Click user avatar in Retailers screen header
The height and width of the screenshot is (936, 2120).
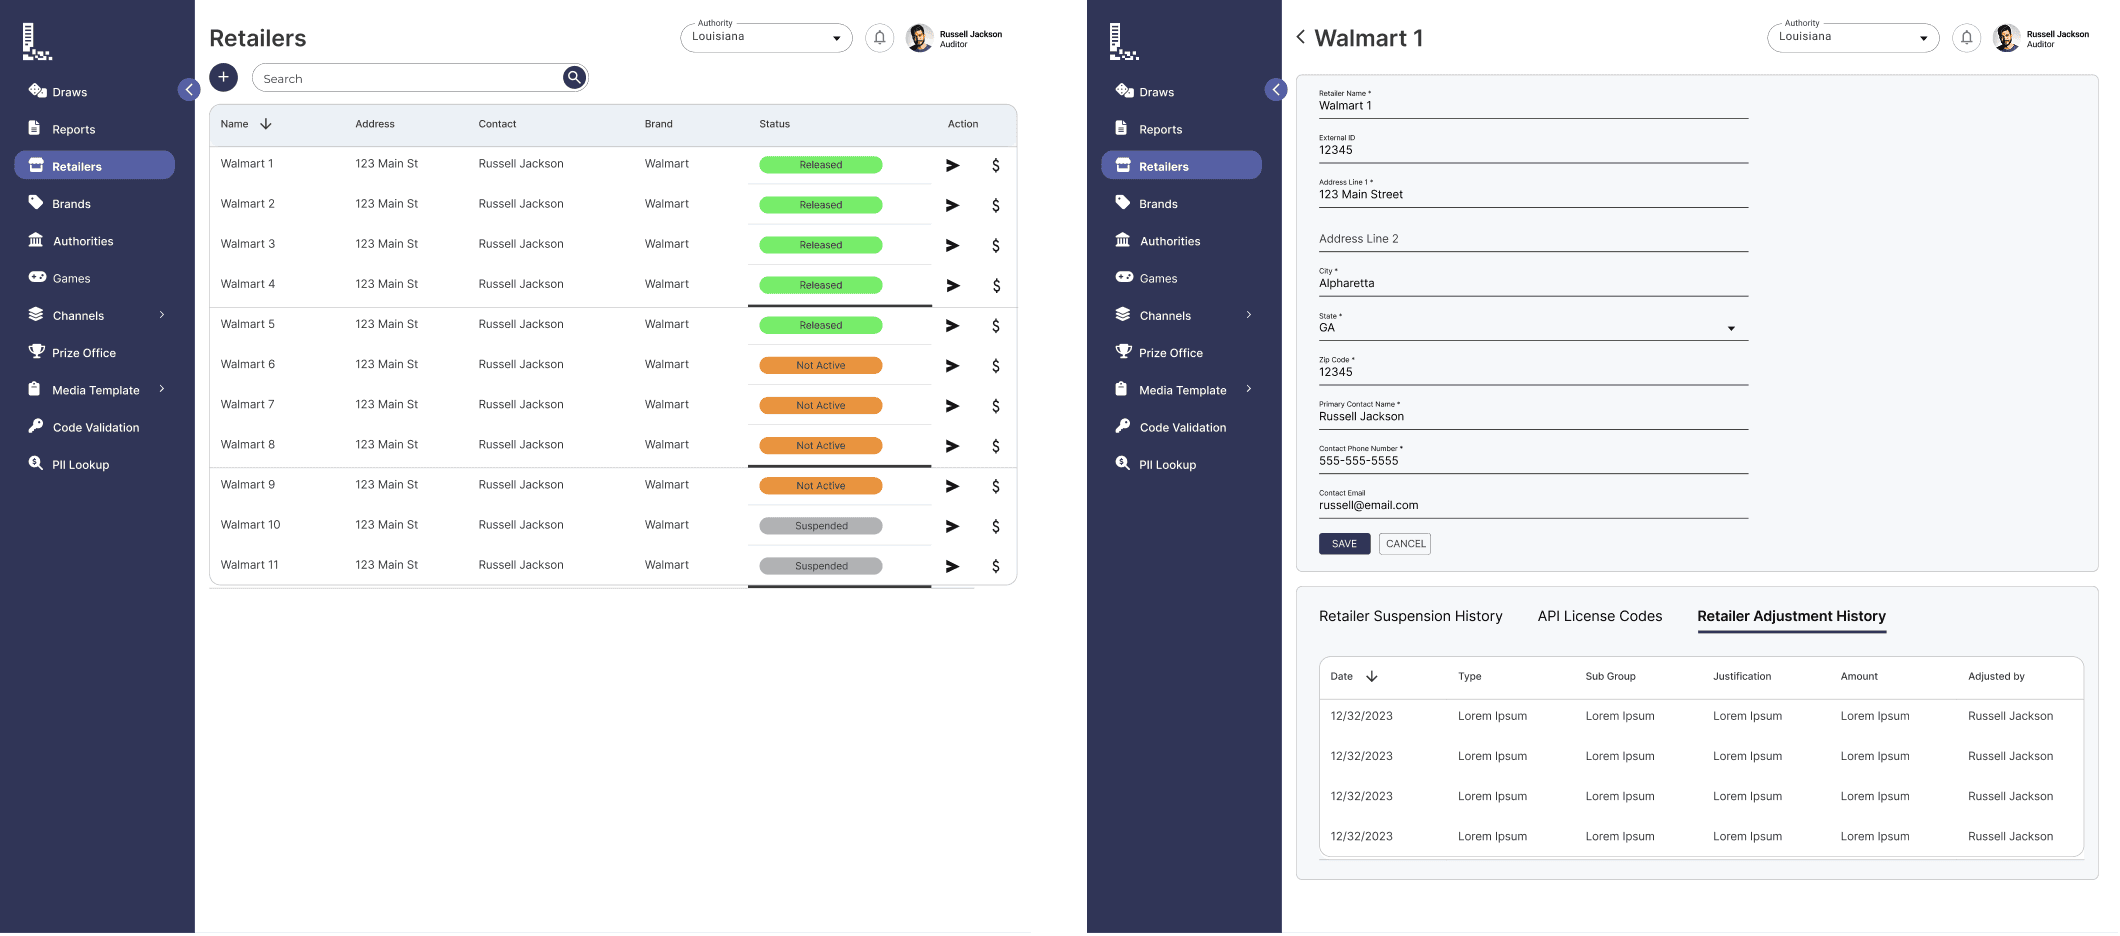pos(919,38)
